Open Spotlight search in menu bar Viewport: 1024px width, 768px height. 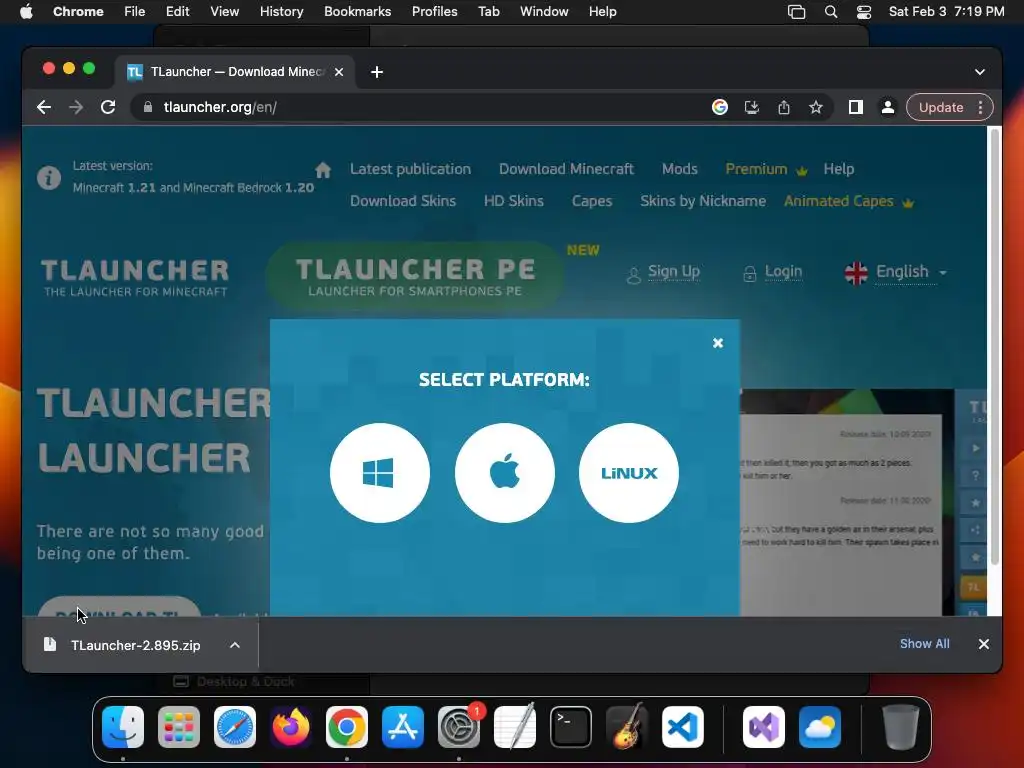pyautogui.click(x=831, y=12)
